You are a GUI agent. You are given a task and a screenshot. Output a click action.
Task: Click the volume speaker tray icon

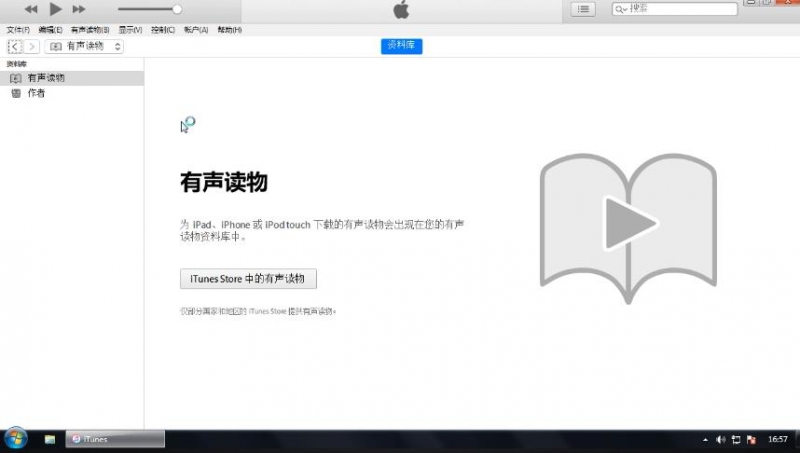[x=720, y=439]
